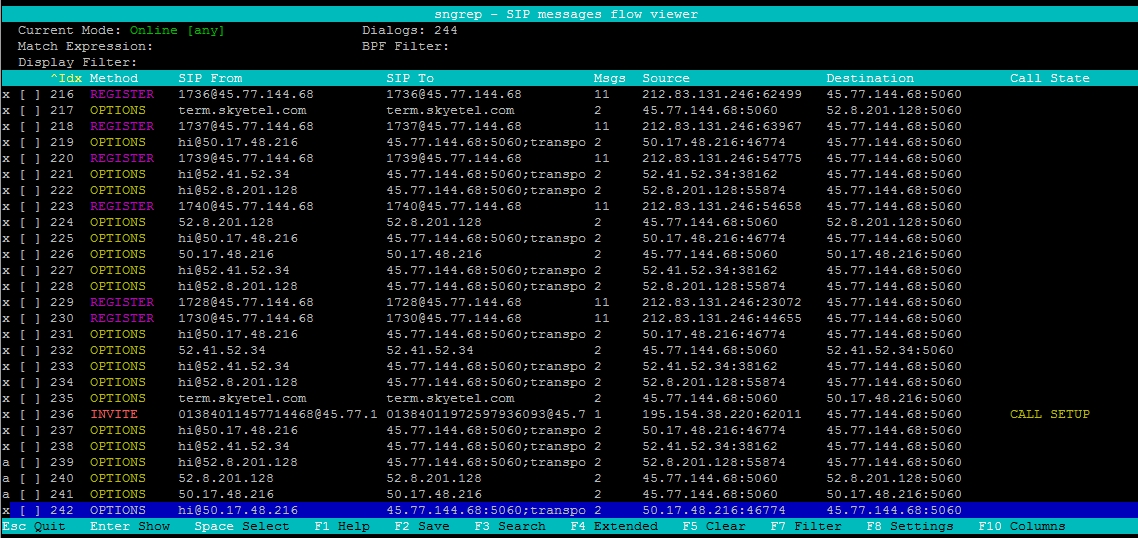Viewport: 1138px width, 538px height.
Task: Sort by the Idx column header
Action: (66, 78)
